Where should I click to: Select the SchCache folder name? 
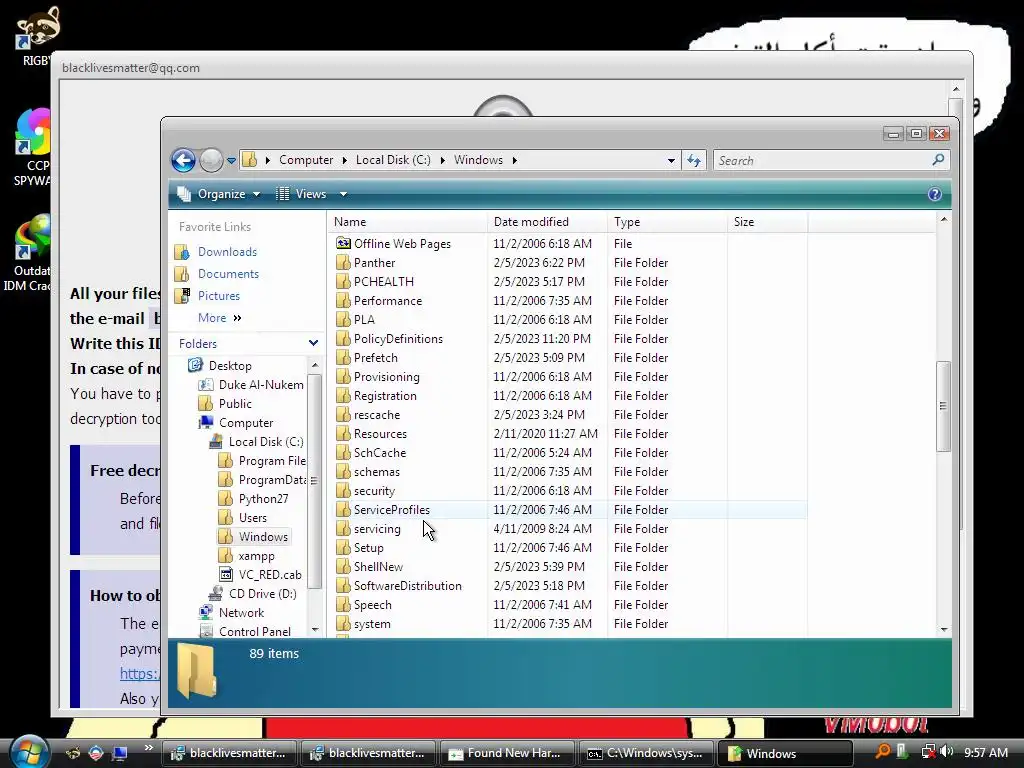pyautogui.click(x=379, y=453)
